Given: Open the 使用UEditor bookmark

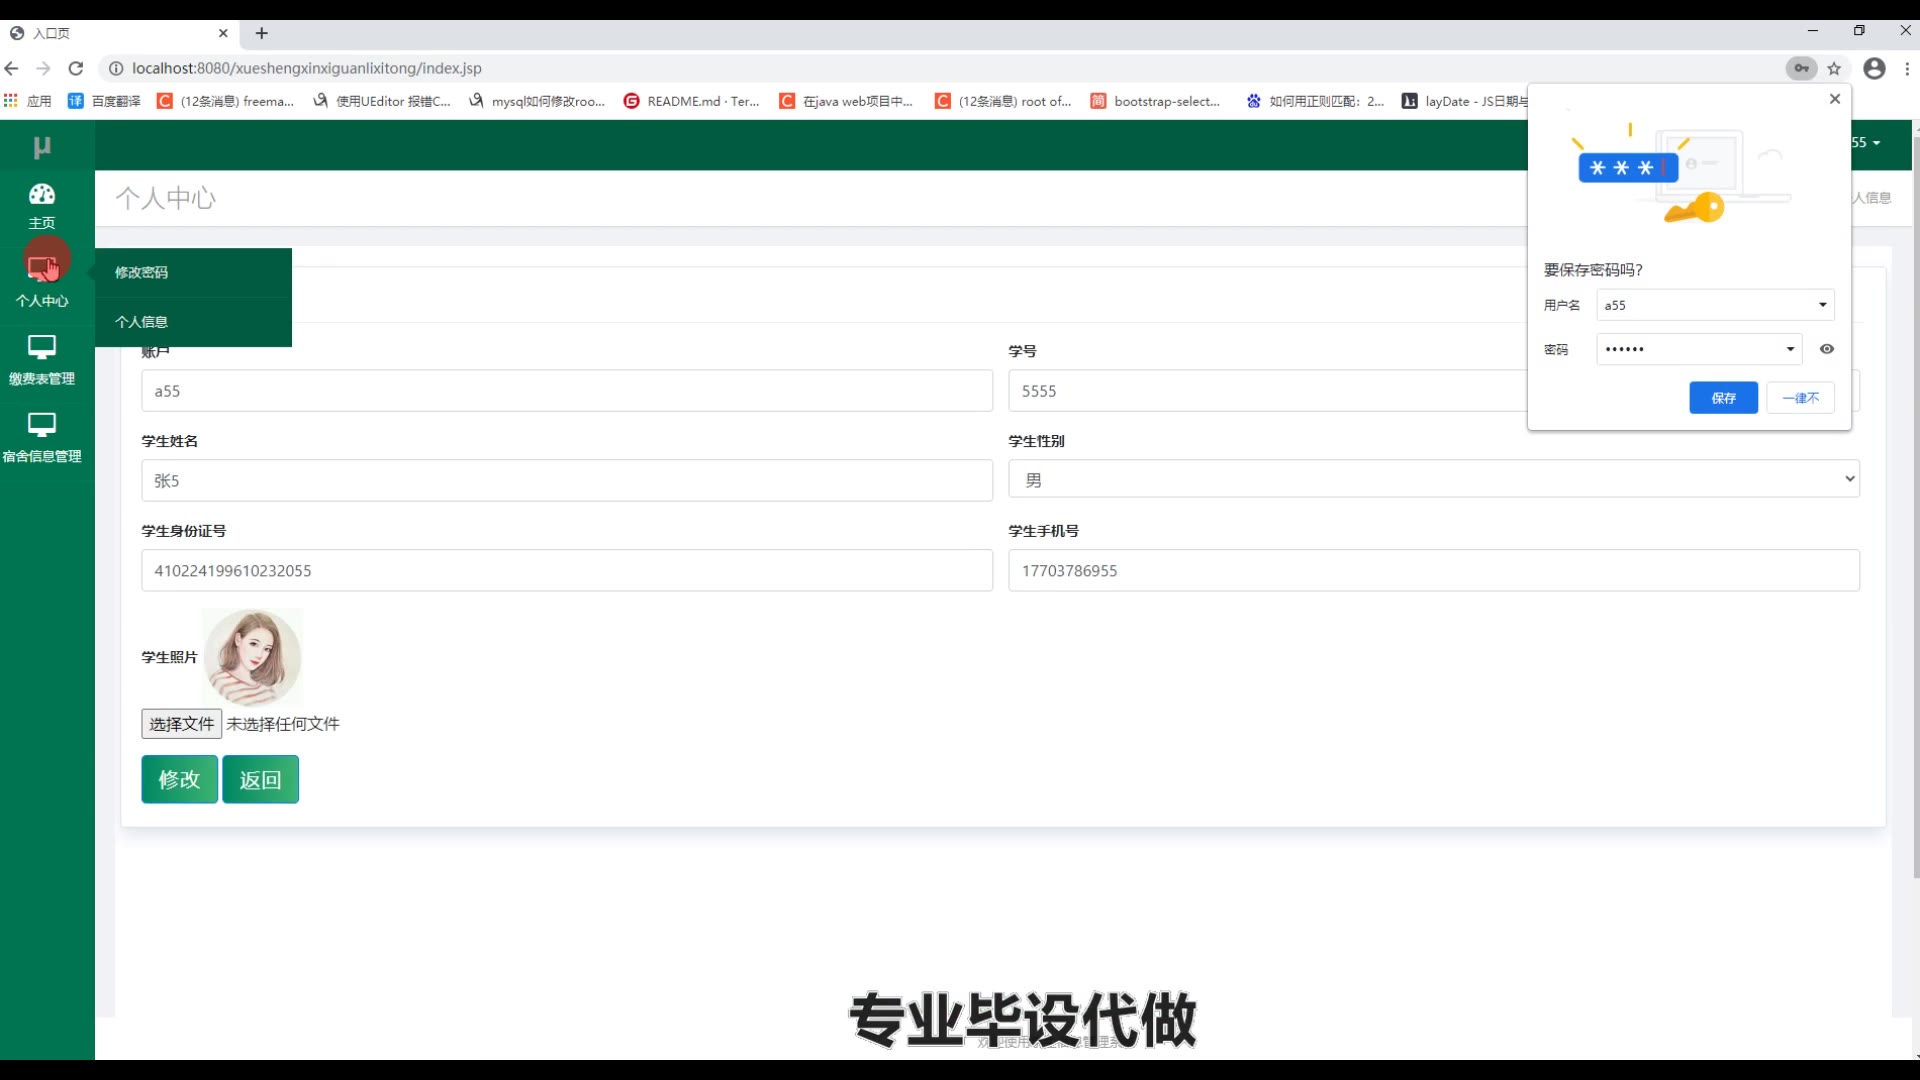Looking at the screenshot, I should click(x=382, y=101).
